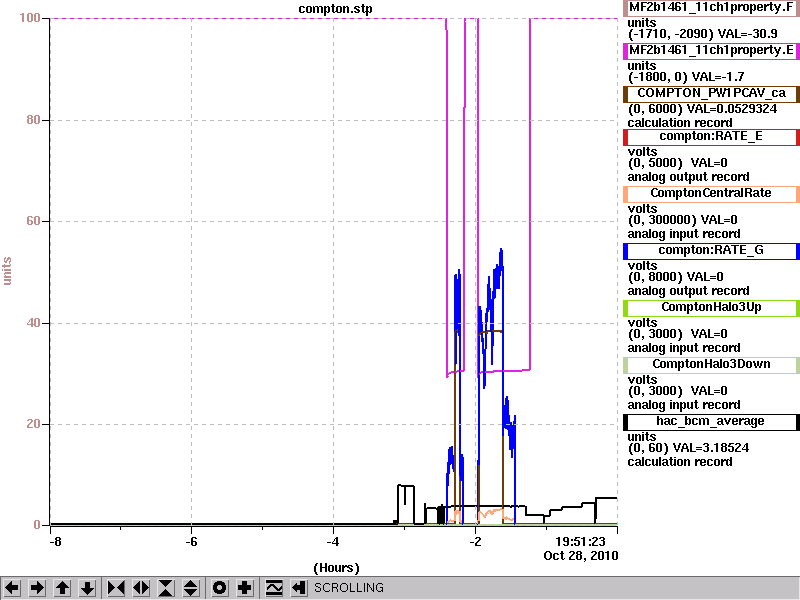Pan the graph up with up arrow
Image resolution: width=800 pixels, height=600 pixels.
click(x=62, y=588)
